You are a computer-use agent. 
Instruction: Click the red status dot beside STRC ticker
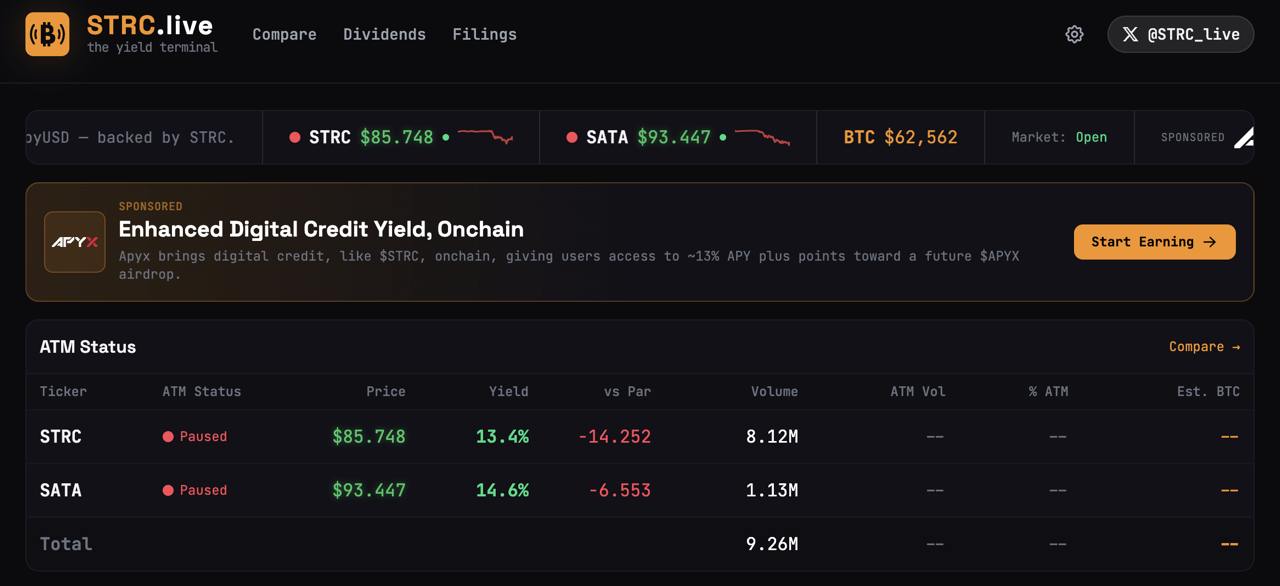click(x=295, y=137)
